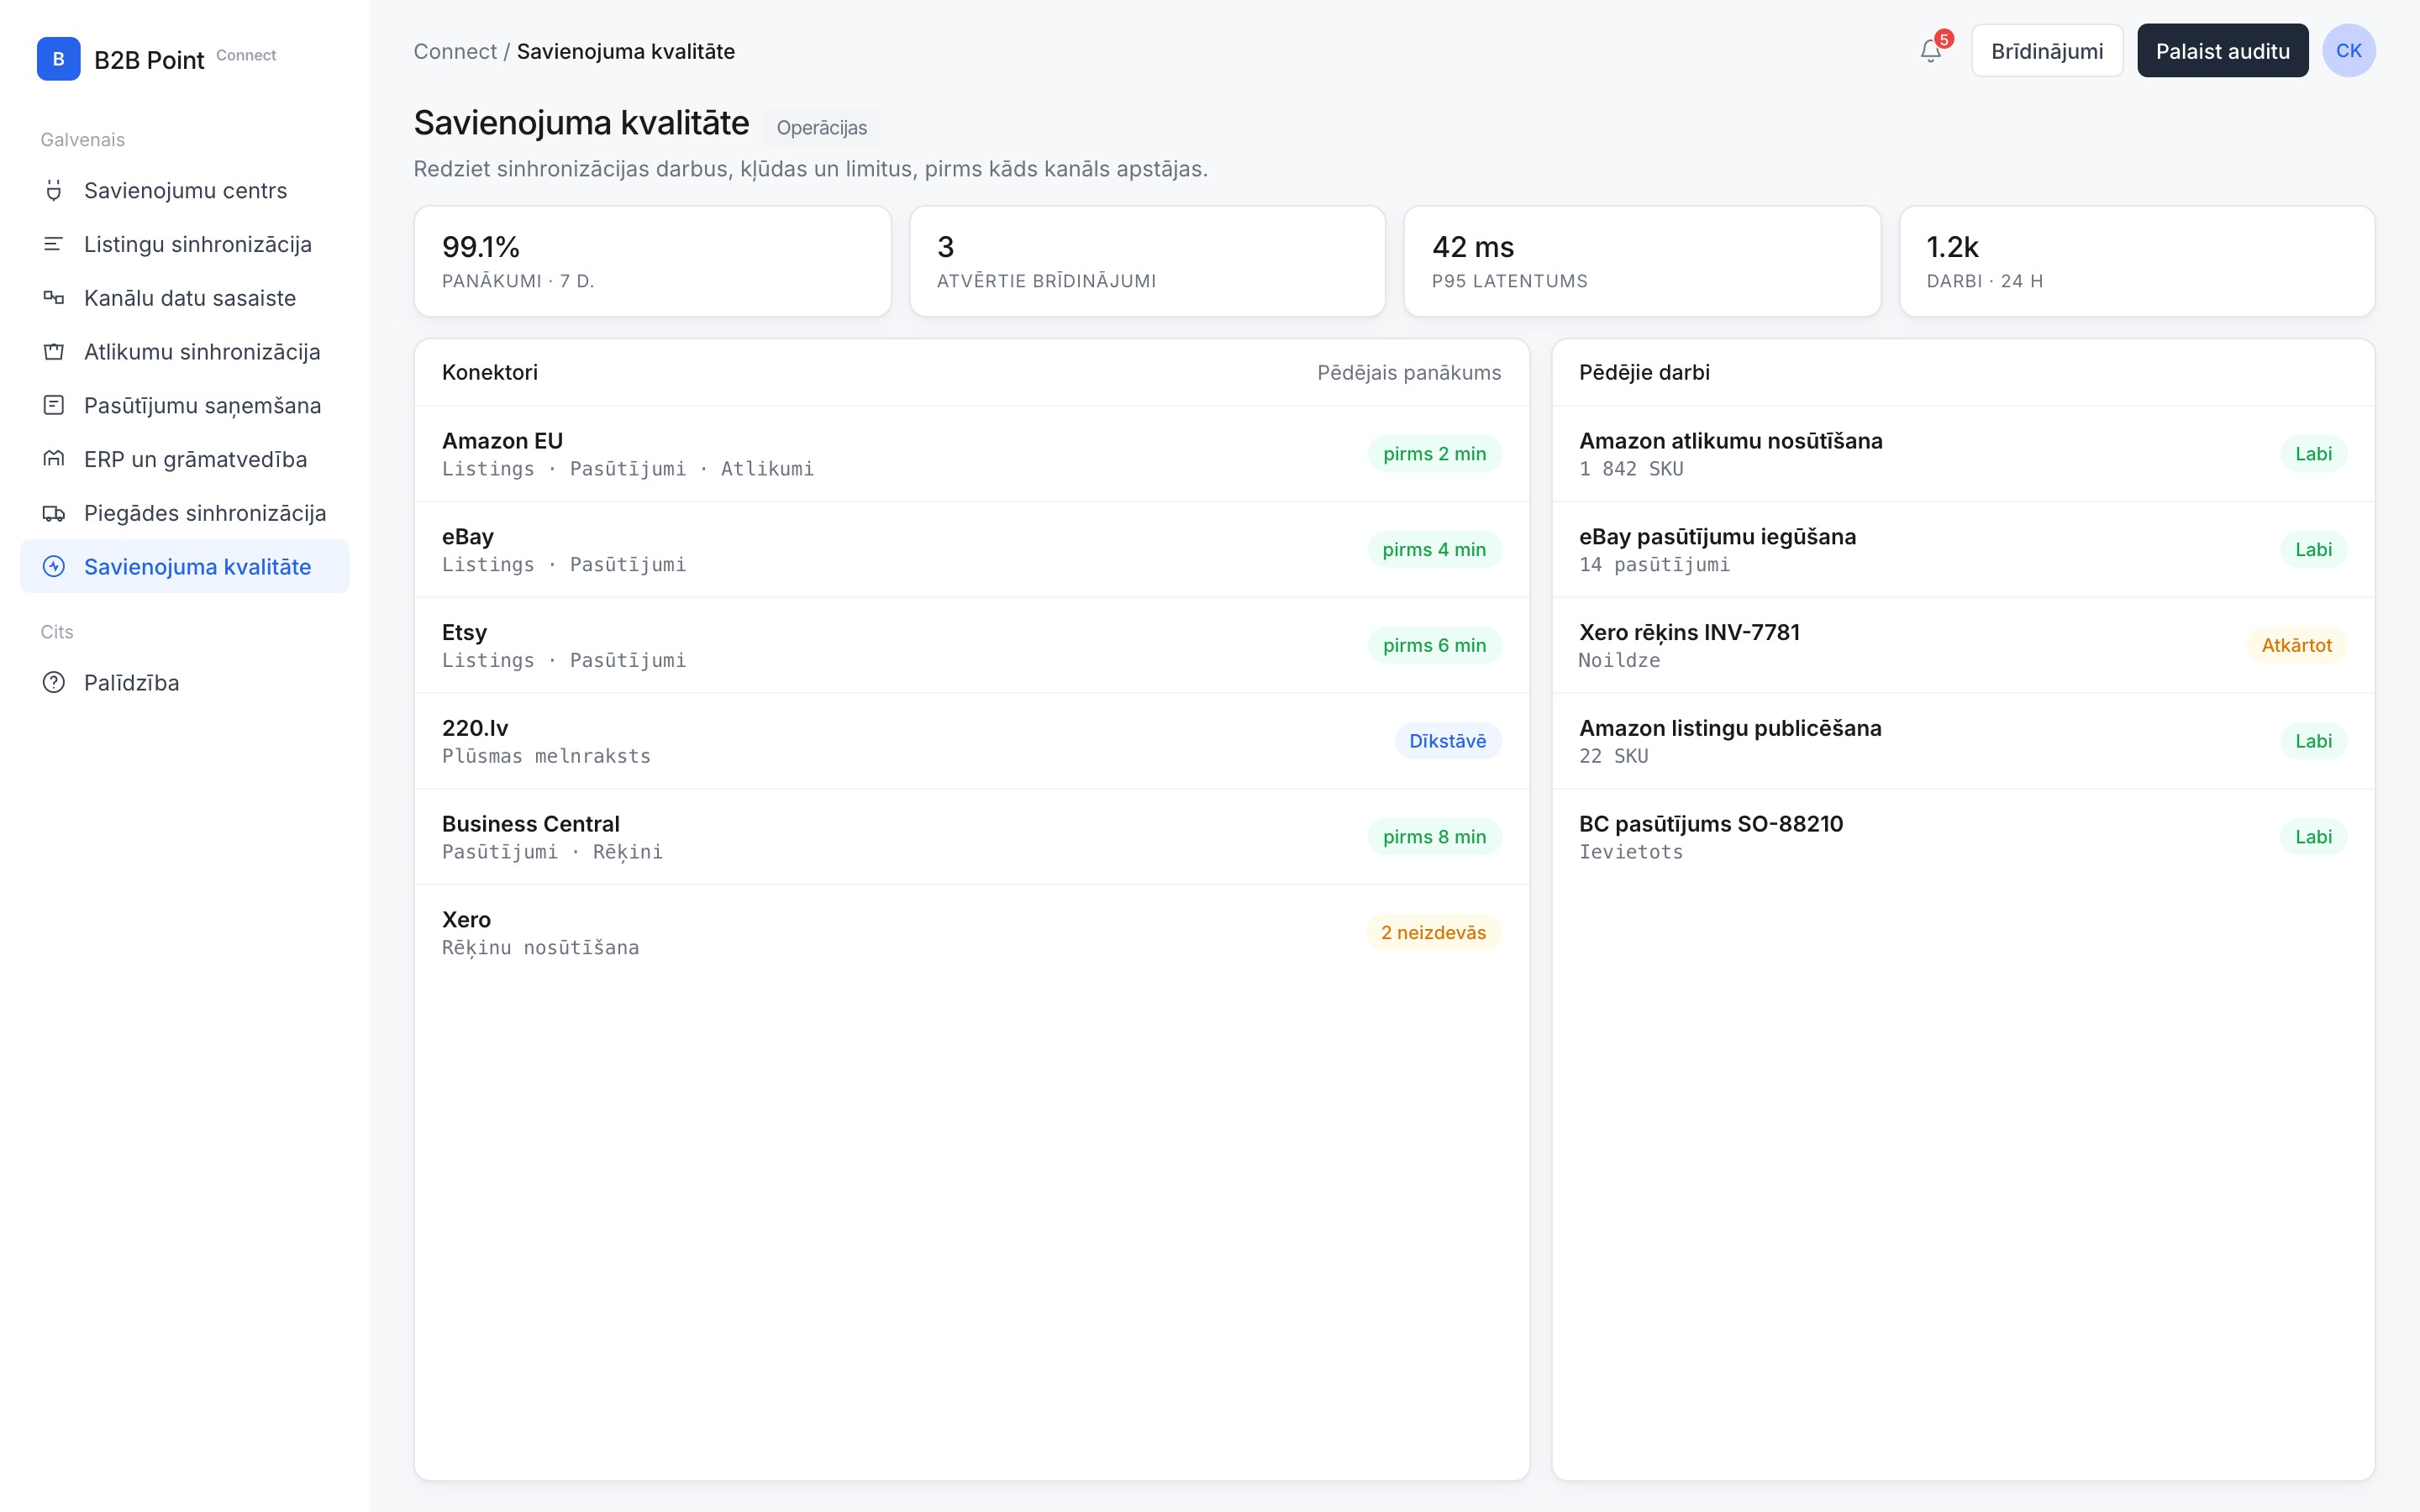
Task: Open the CK user avatar
Action: pyautogui.click(x=2348, y=51)
